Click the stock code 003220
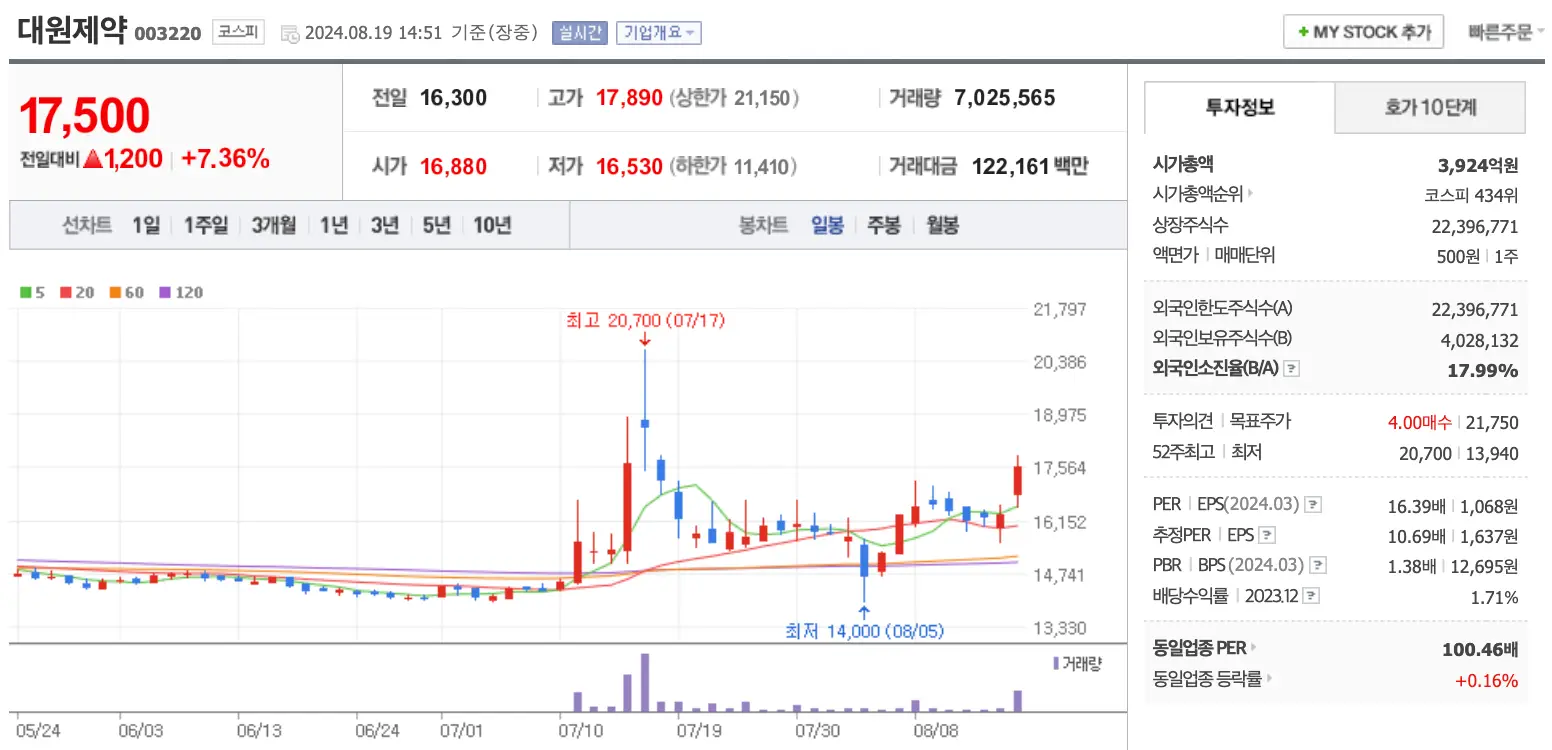 point(167,34)
